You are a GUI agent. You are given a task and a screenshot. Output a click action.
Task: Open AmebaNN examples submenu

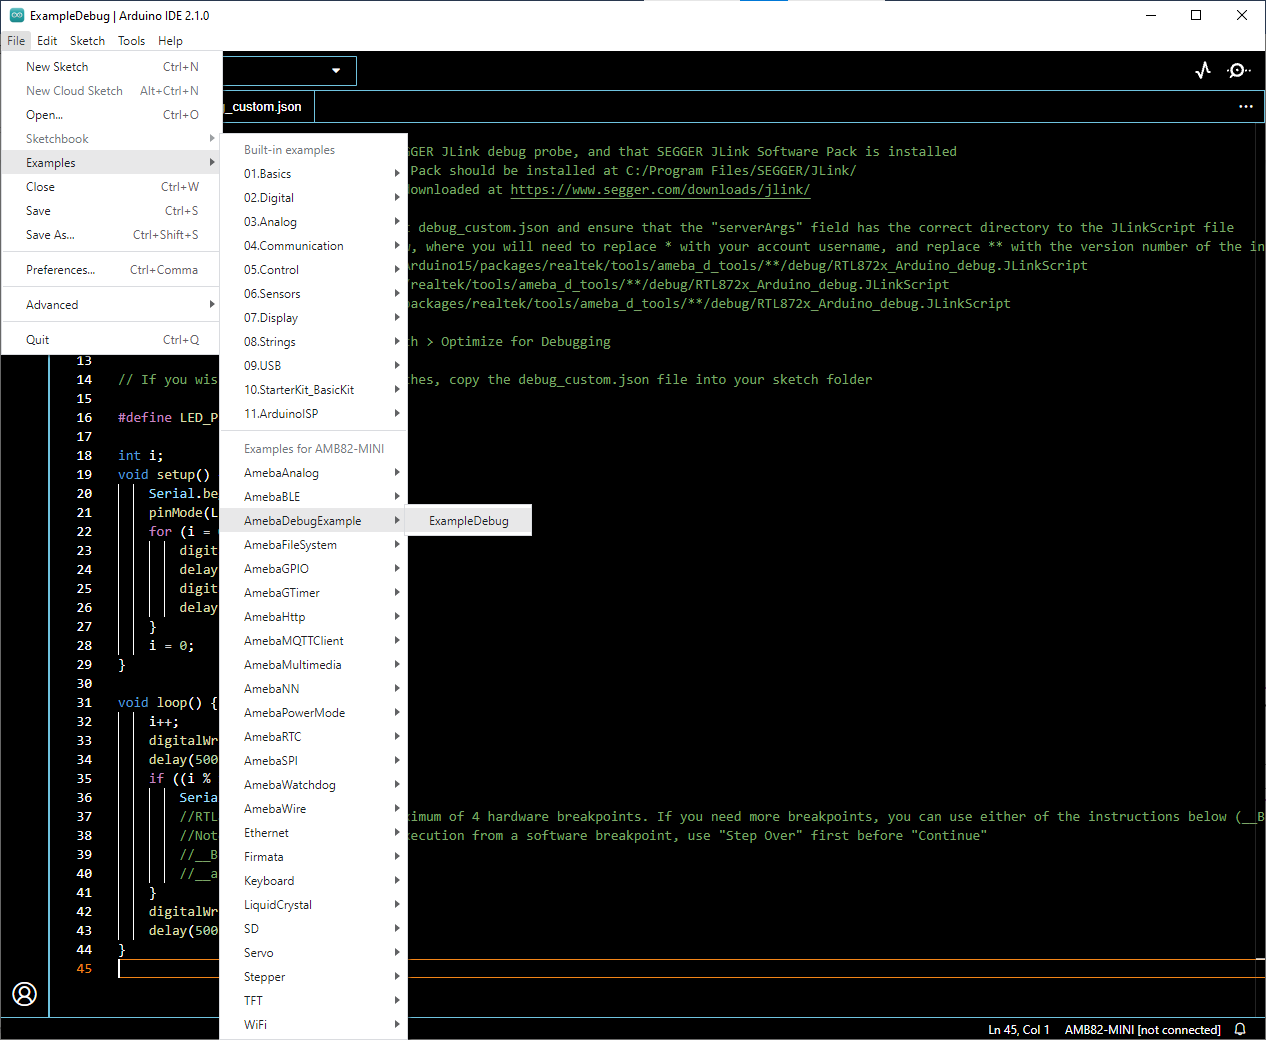[314, 689]
